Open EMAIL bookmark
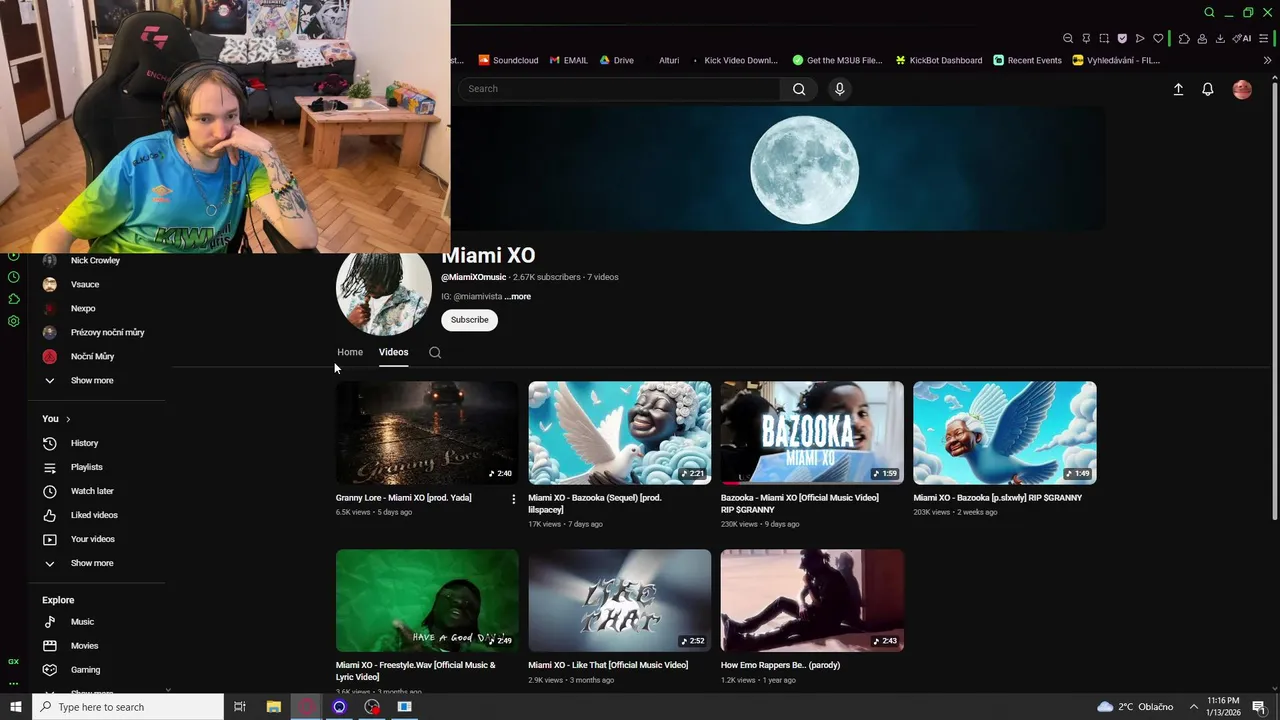 [x=568, y=60]
